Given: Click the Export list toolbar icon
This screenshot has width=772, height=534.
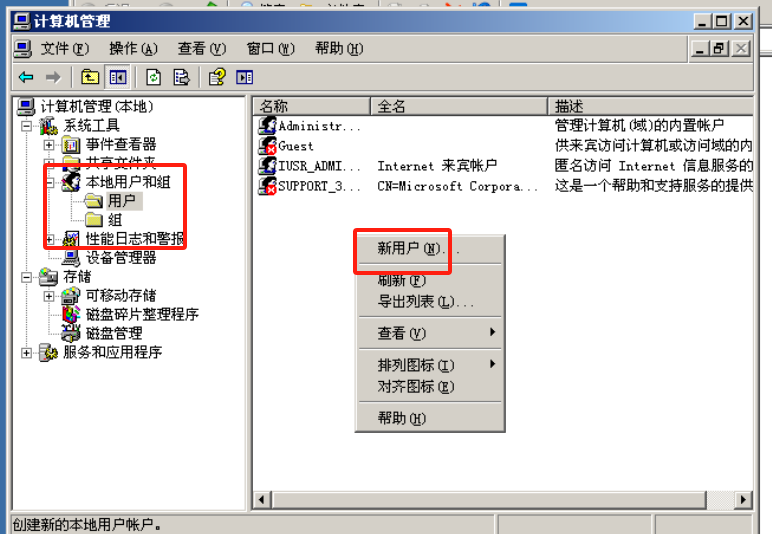Looking at the screenshot, I should coord(181,77).
